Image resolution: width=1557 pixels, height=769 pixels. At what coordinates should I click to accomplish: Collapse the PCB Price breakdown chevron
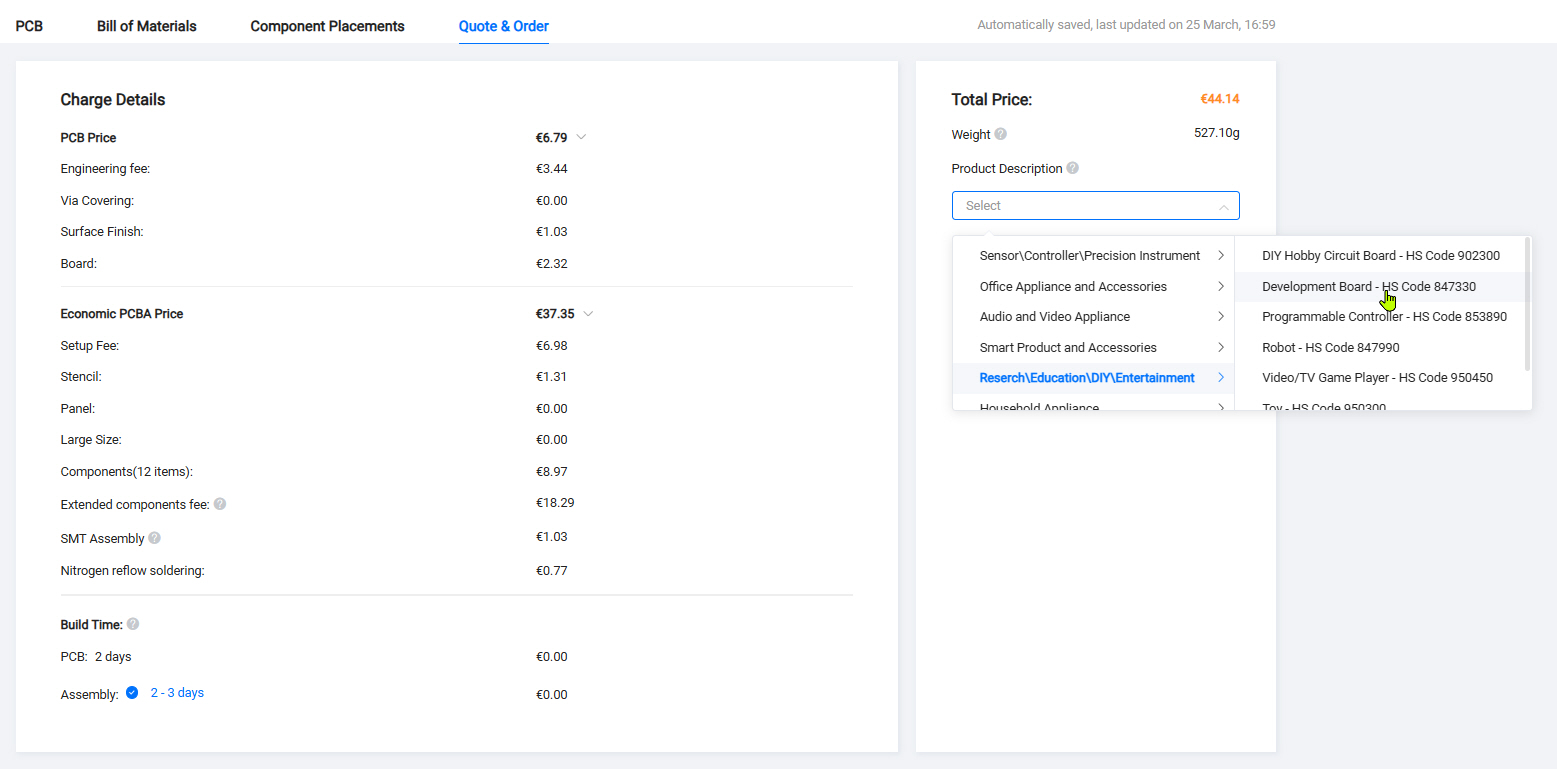pyautogui.click(x=581, y=137)
